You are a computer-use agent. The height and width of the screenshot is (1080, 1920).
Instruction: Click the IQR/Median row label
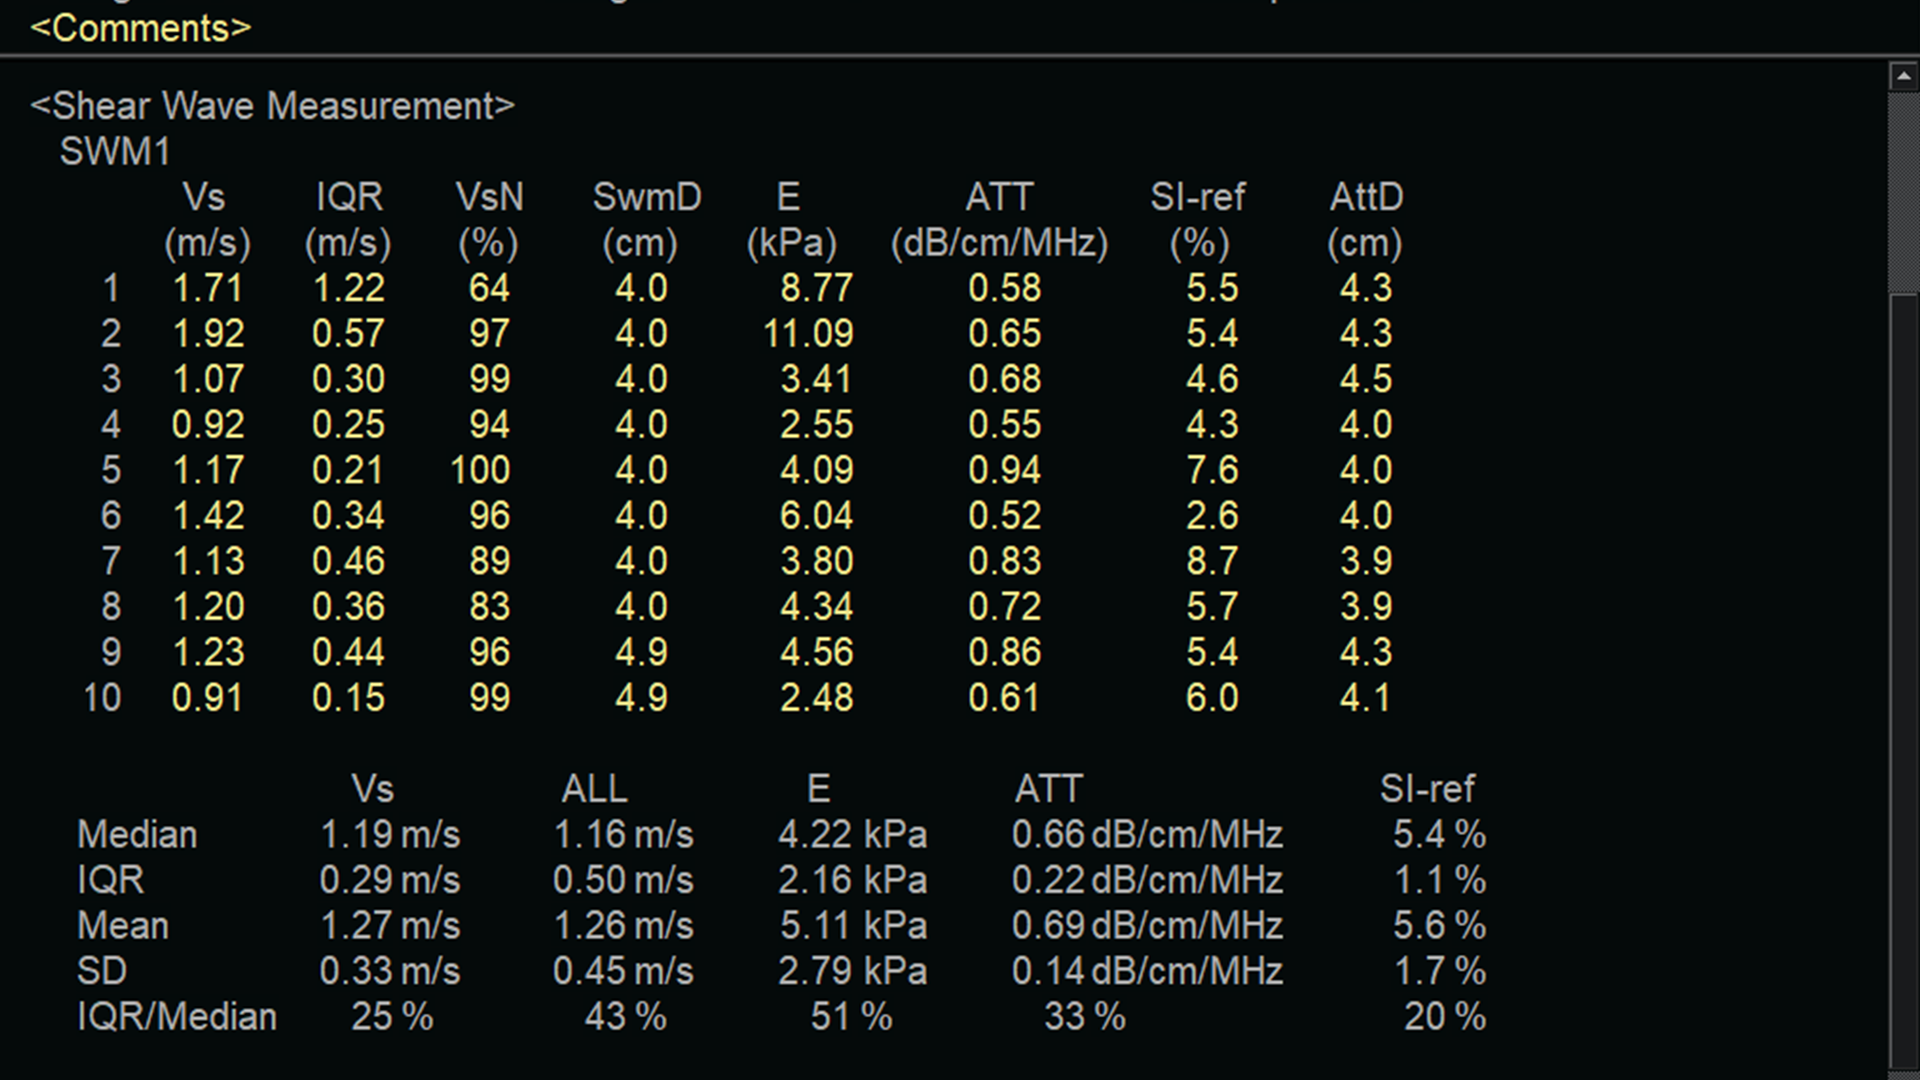[x=177, y=1017]
